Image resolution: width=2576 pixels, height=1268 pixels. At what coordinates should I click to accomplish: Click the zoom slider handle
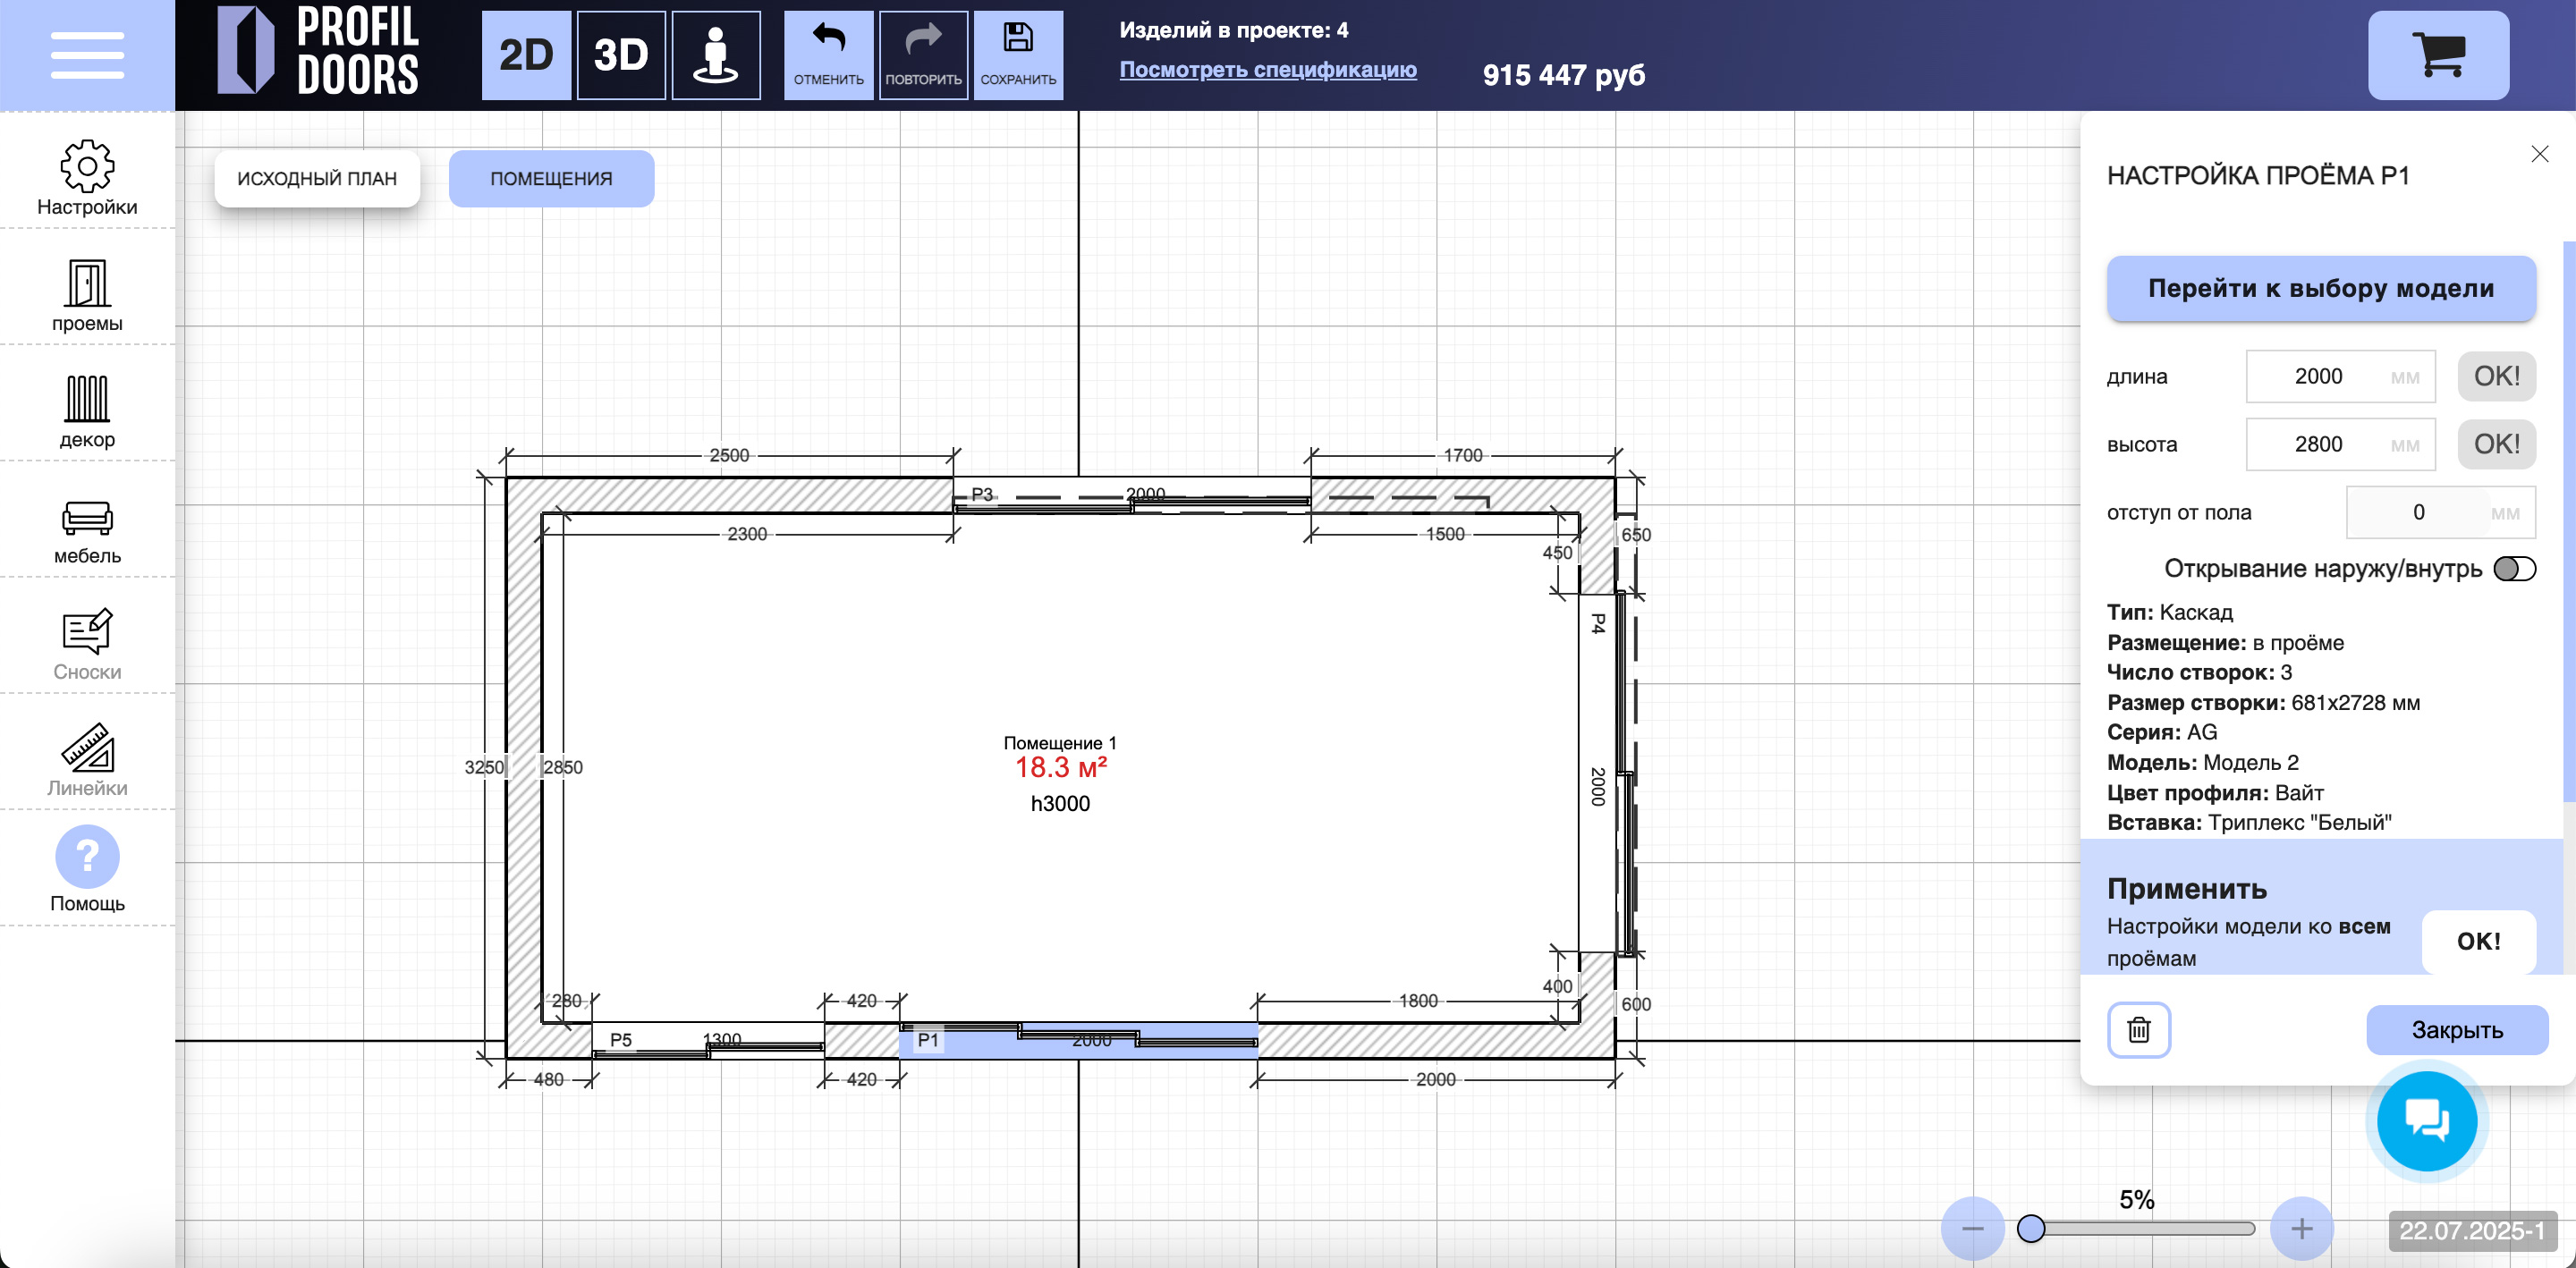pos(2030,1228)
